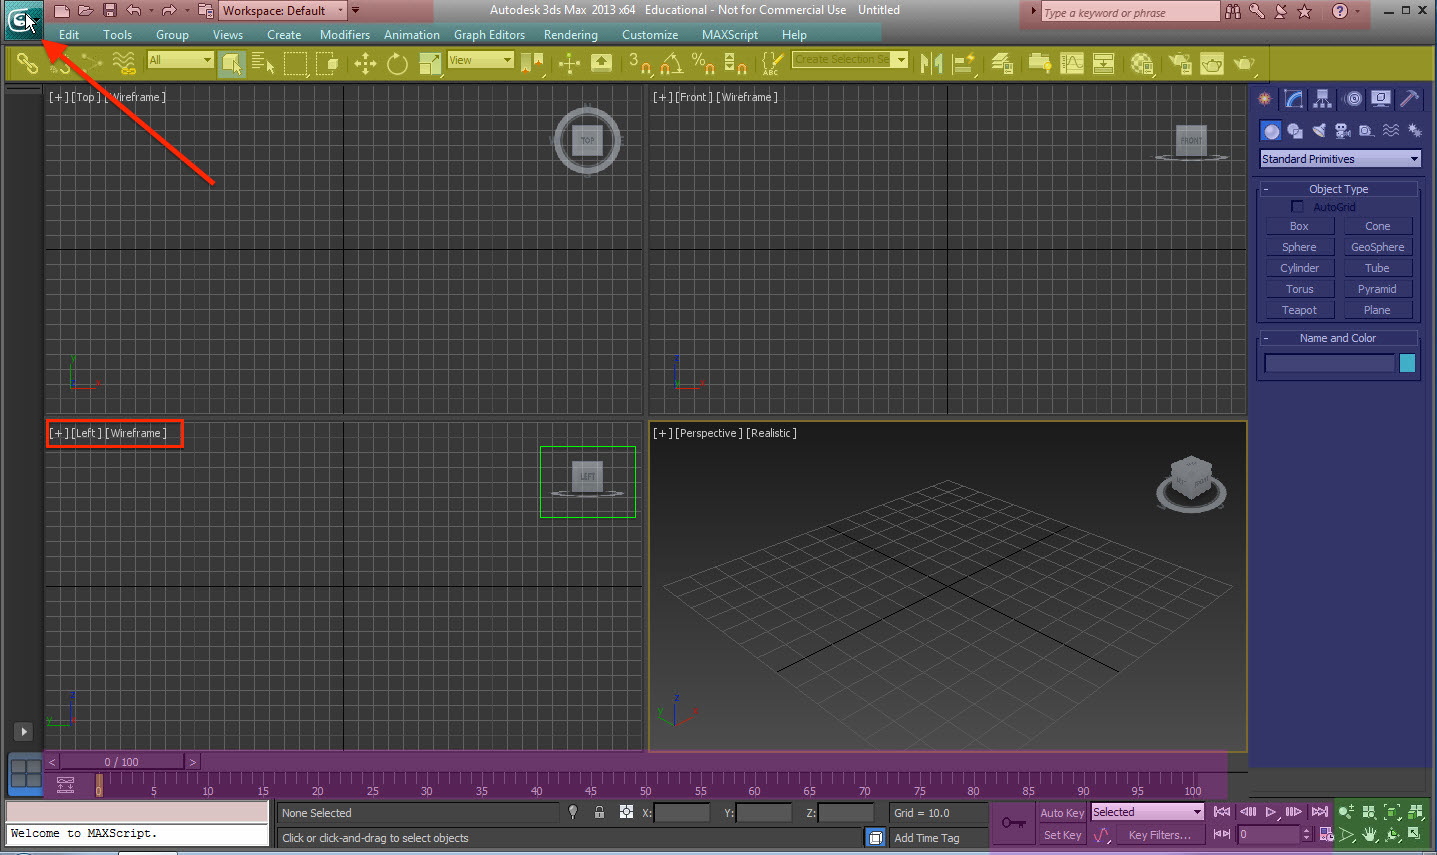Open Render Setup teapot icon
Screen dimensions: 1437x855
point(1179,64)
